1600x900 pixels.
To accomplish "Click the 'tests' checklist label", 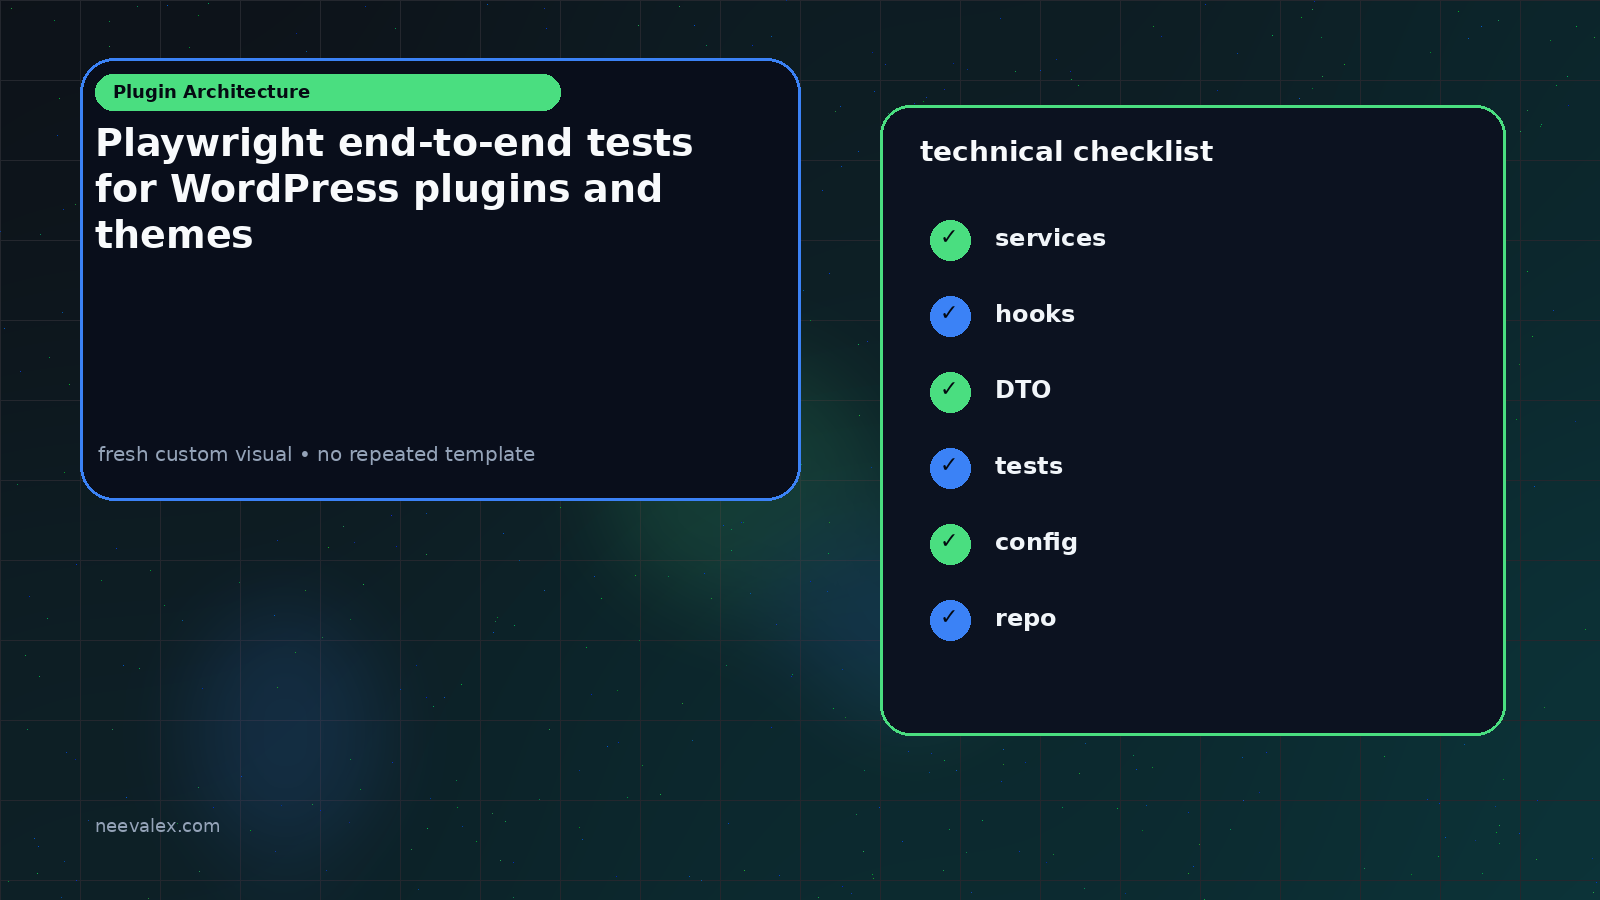I will click(1028, 466).
